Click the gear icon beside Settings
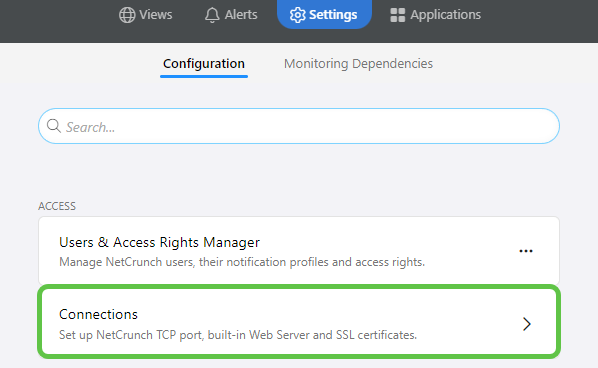The image size is (598, 368). [297, 15]
